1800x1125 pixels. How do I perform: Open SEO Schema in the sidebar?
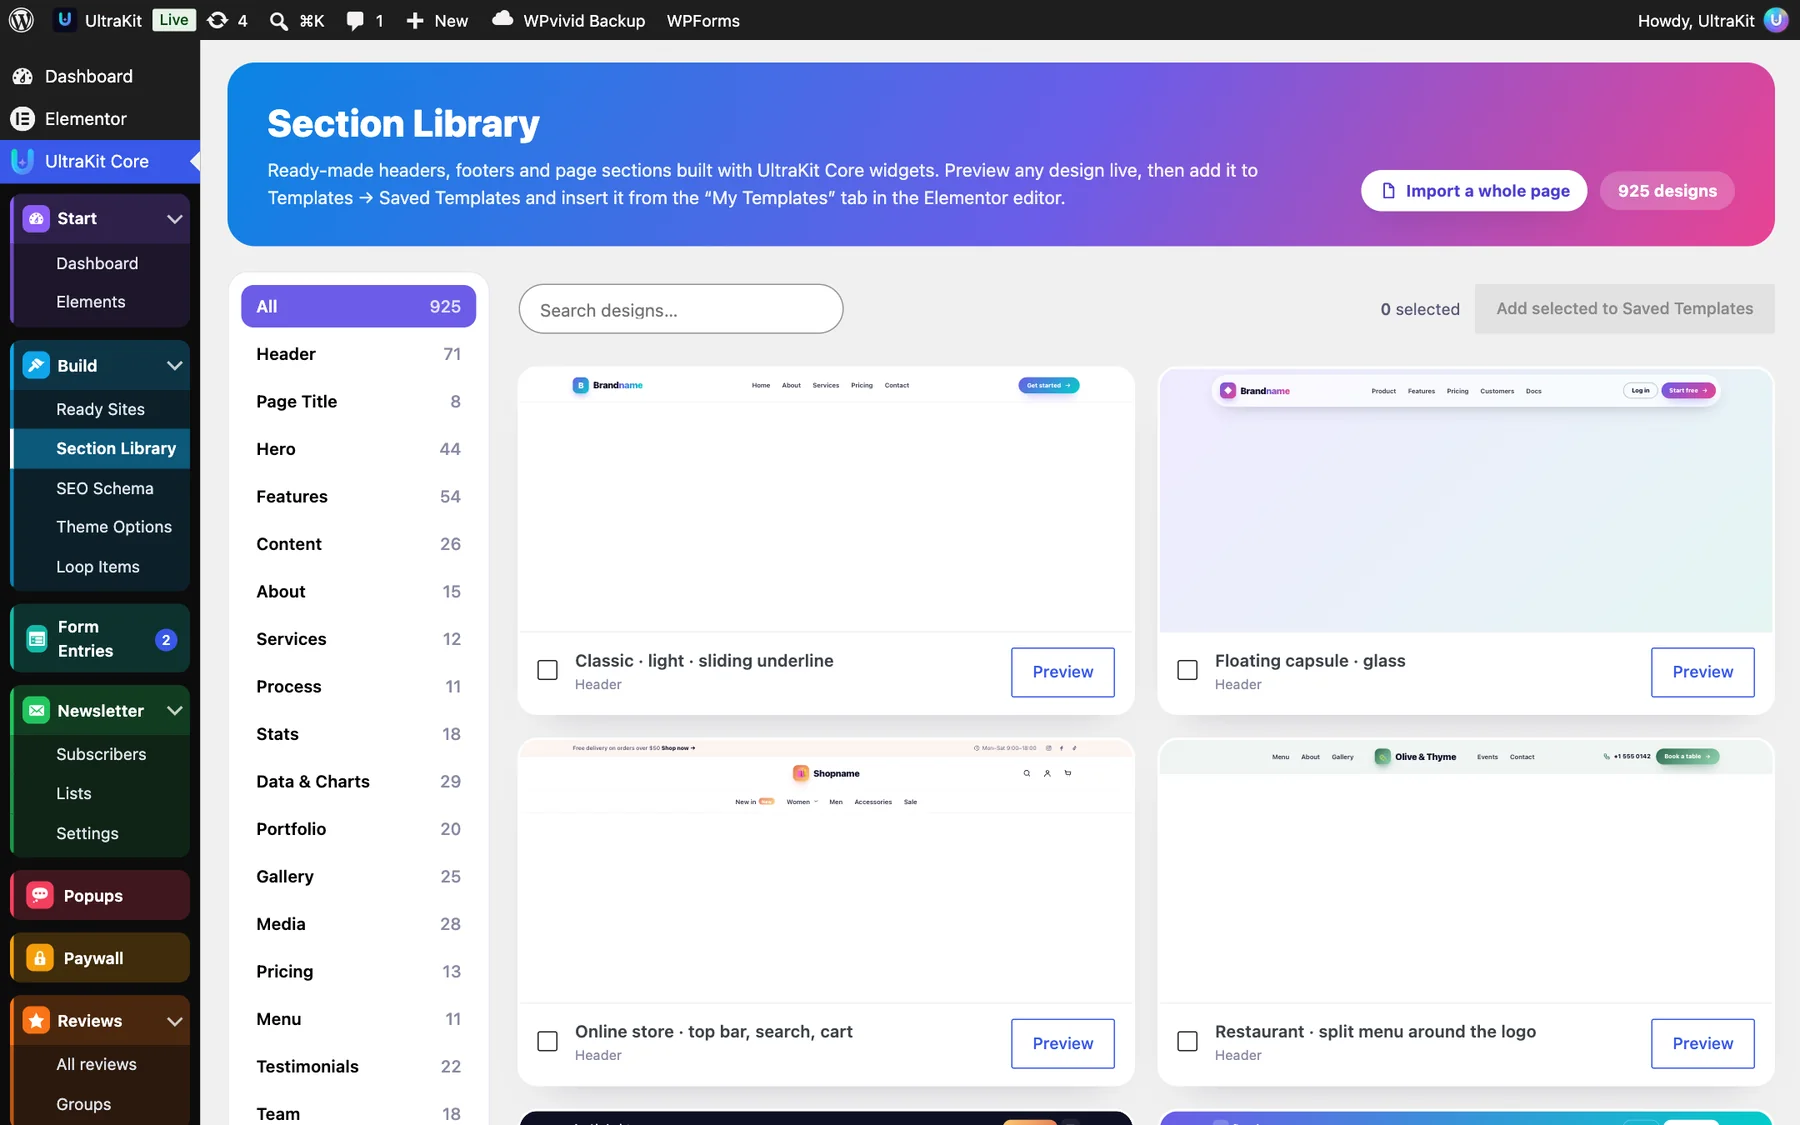104,488
